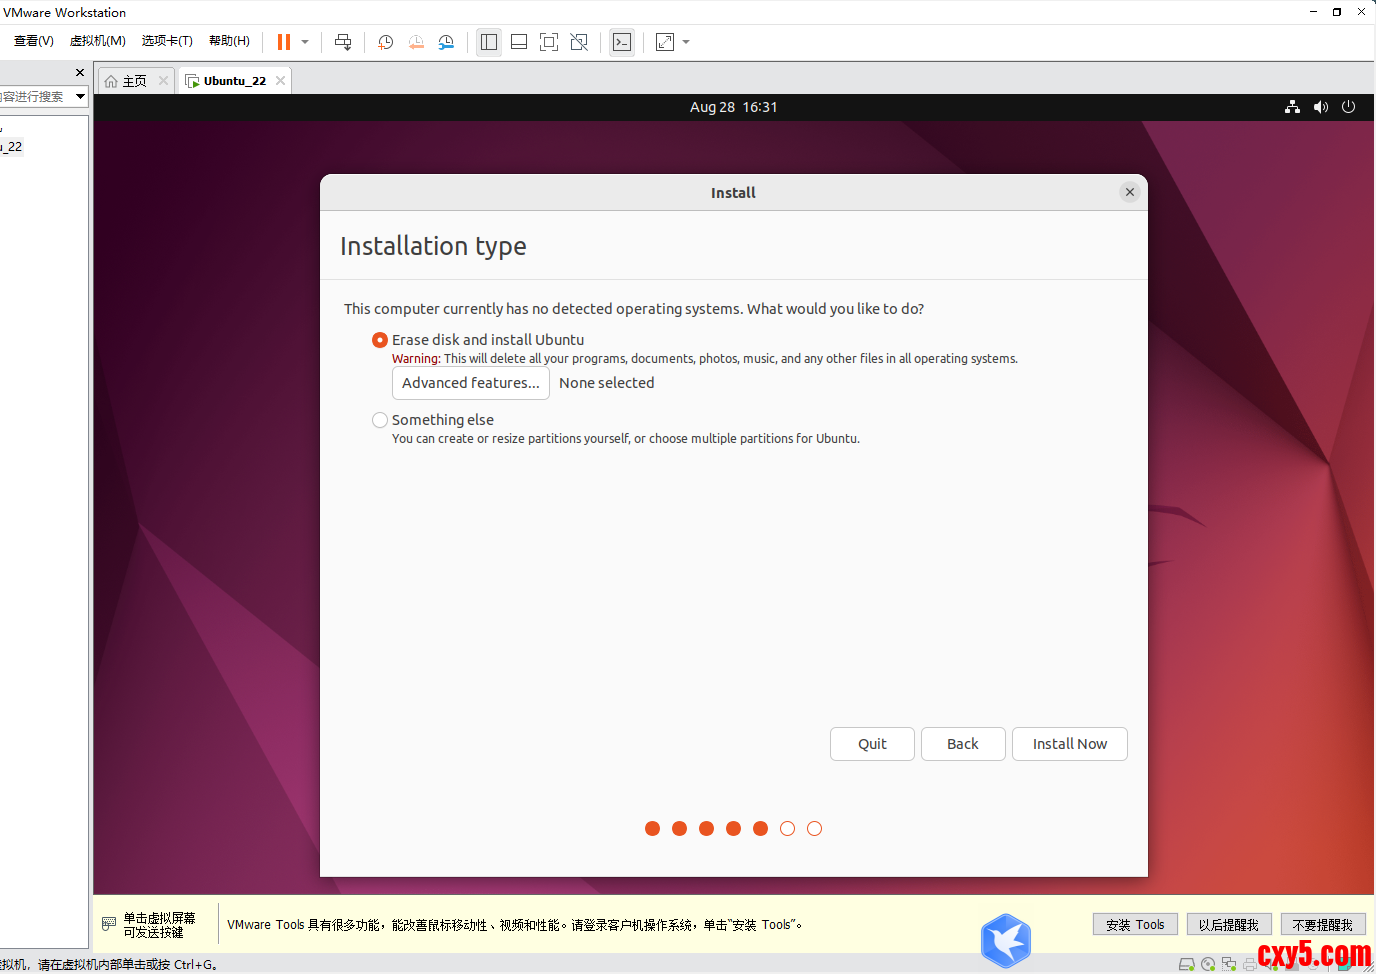The height and width of the screenshot is (974, 1376).
Task: Open the Ubuntu power menu icon
Action: coord(1348,107)
